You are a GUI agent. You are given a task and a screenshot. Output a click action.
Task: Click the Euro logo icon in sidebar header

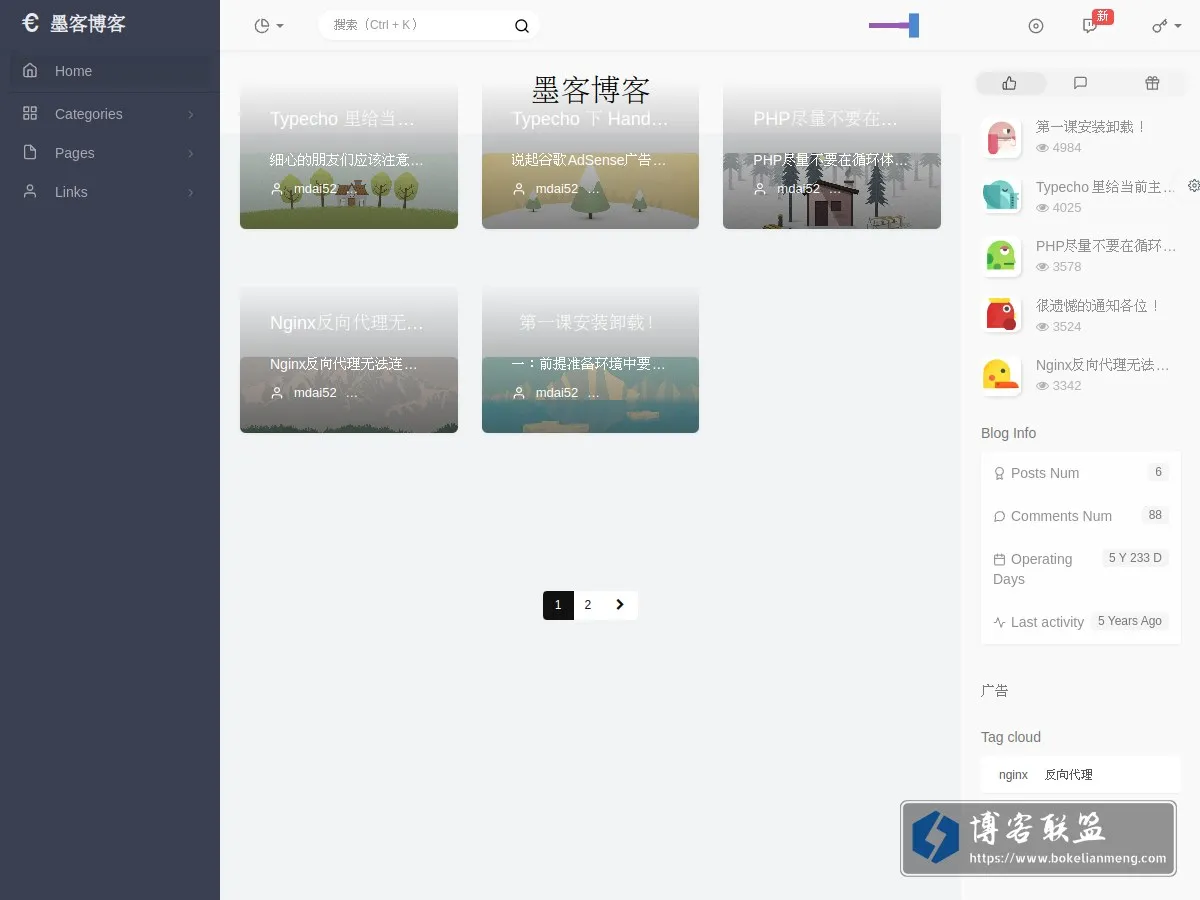[30, 23]
